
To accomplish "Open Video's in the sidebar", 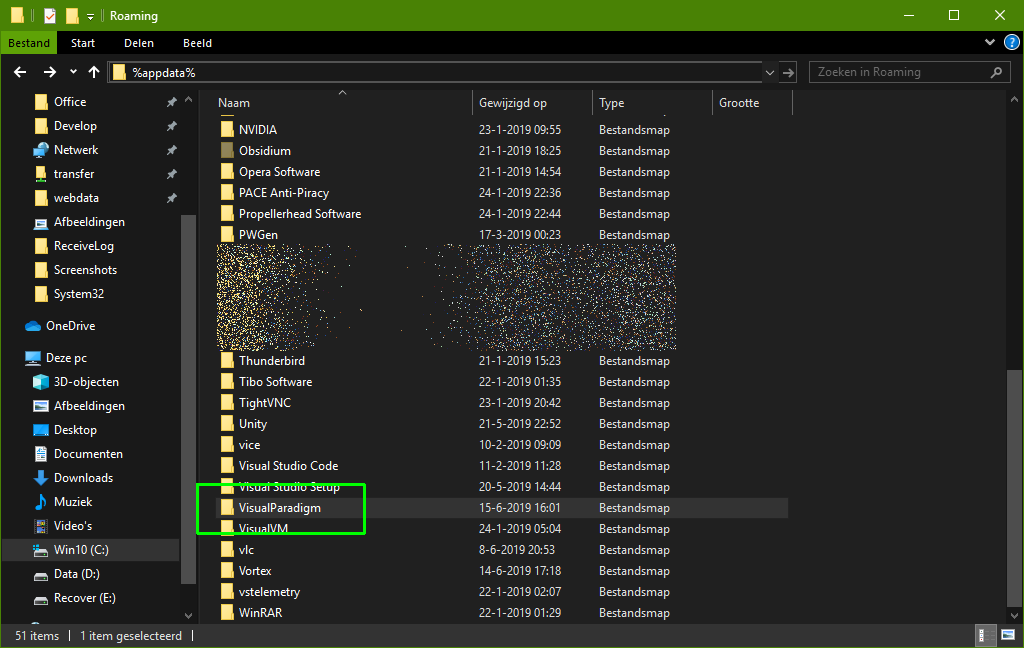I will pos(72,526).
